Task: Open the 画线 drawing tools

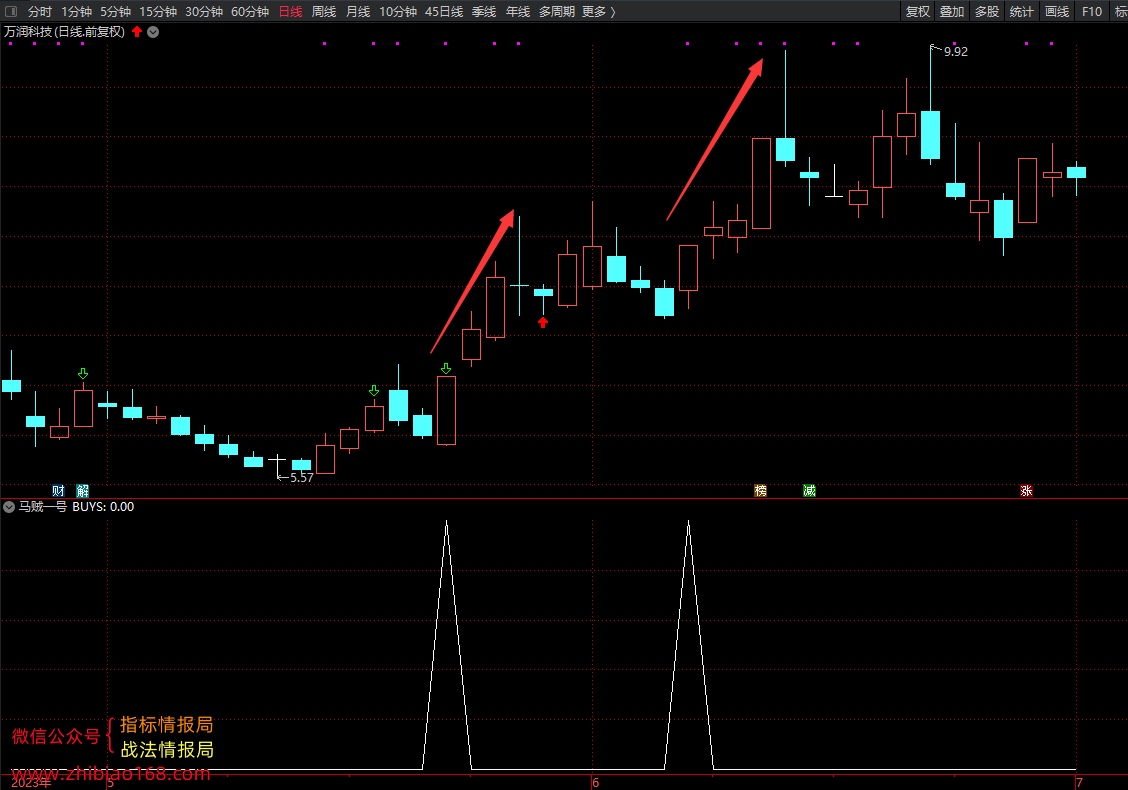Action: 1057,12
